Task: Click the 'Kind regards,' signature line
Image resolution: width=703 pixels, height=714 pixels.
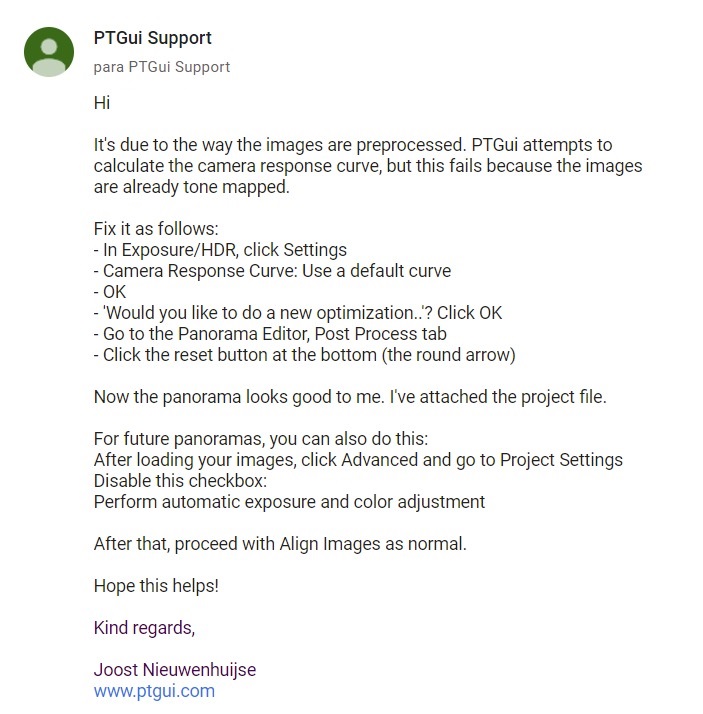Action: click(x=144, y=628)
